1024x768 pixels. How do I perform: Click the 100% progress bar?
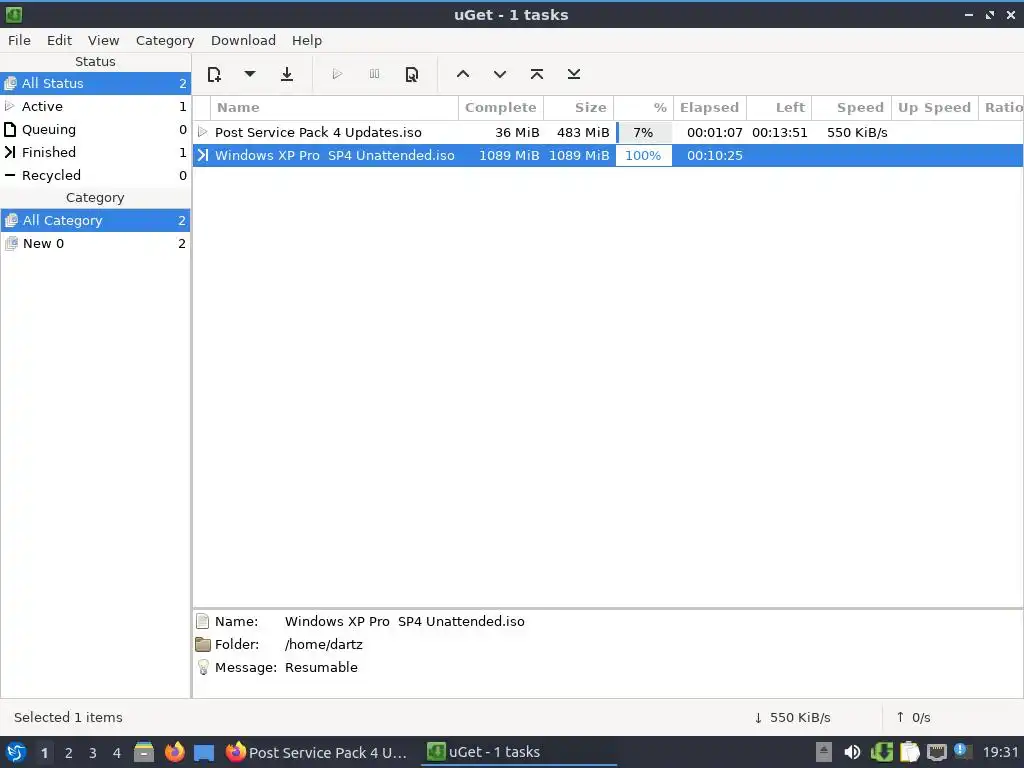coord(644,155)
